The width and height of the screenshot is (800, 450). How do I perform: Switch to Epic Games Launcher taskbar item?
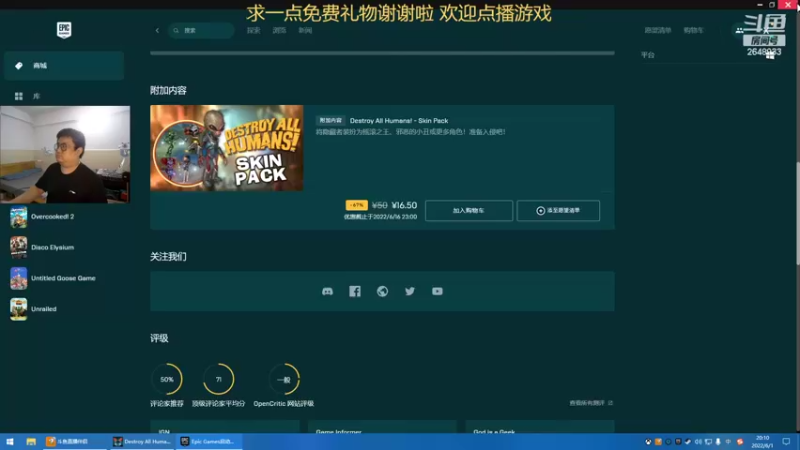(x=209, y=441)
